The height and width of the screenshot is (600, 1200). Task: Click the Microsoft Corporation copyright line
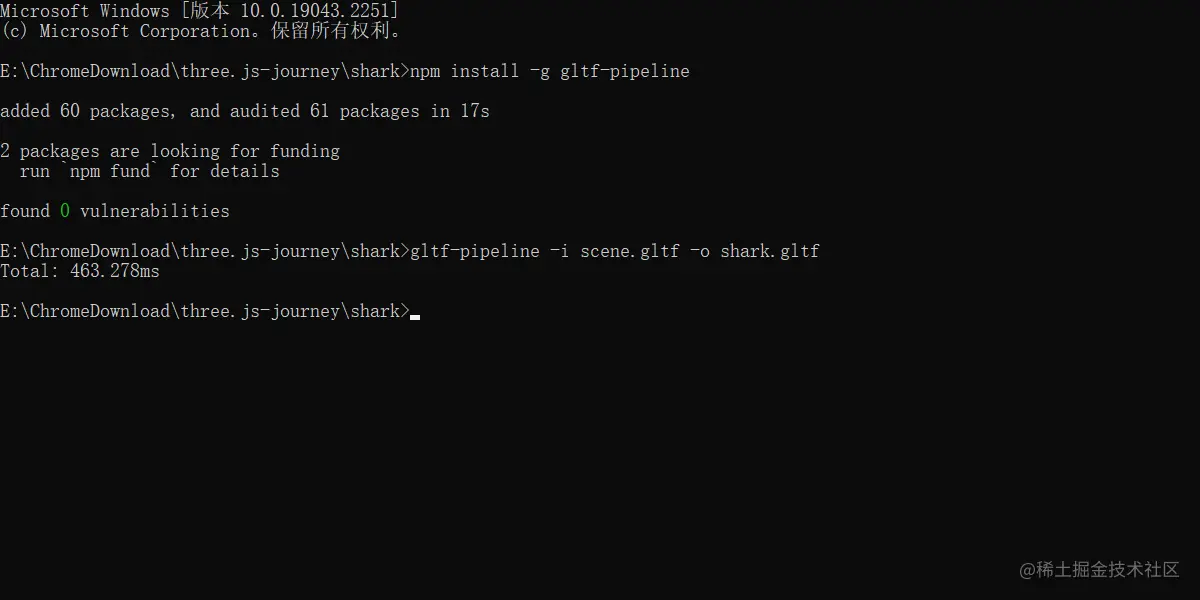[x=202, y=31]
